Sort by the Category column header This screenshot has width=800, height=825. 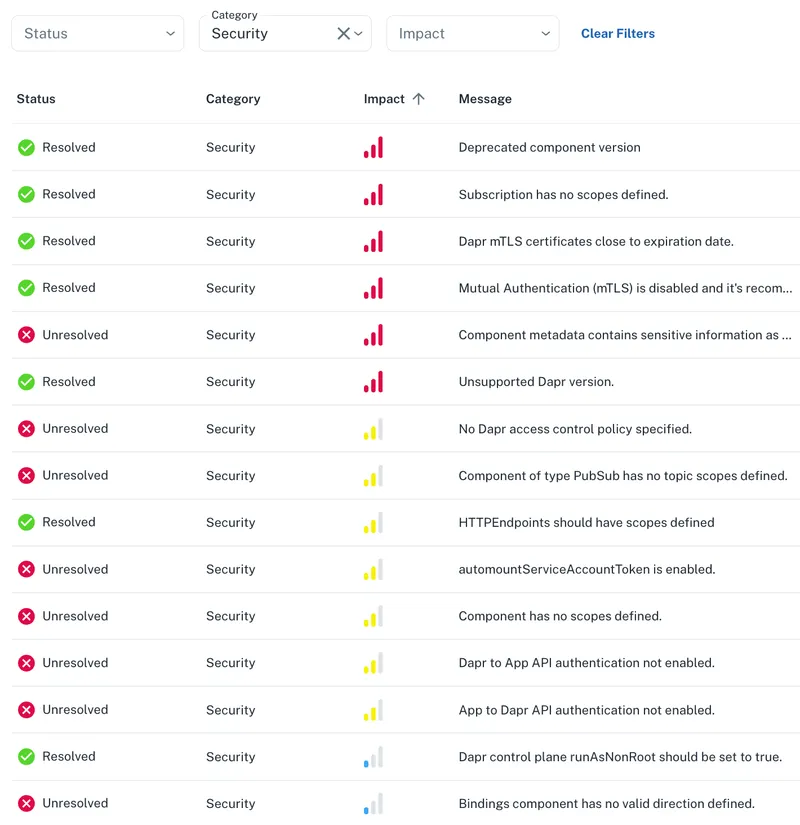pyautogui.click(x=233, y=99)
